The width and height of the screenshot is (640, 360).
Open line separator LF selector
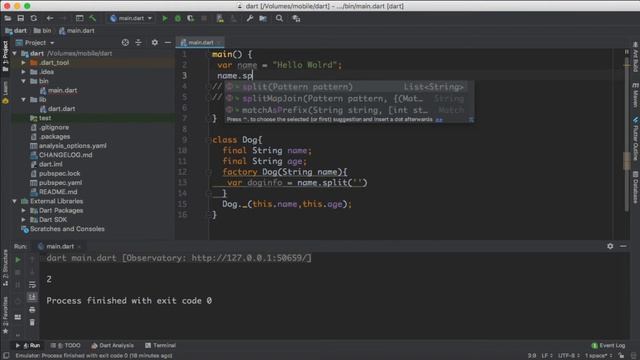pos(547,356)
